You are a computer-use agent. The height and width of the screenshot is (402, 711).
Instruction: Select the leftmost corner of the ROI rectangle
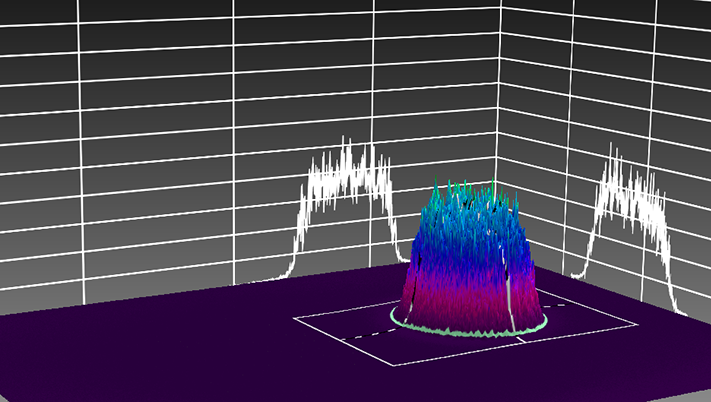tap(295, 319)
